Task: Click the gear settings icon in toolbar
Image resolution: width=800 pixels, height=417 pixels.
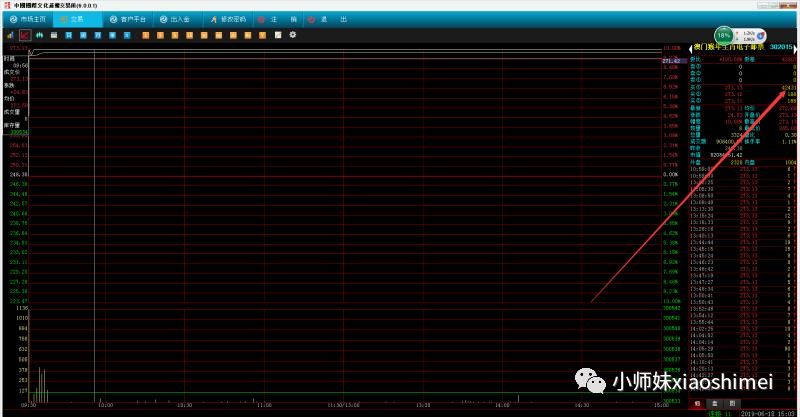Action: (x=293, y=36)
